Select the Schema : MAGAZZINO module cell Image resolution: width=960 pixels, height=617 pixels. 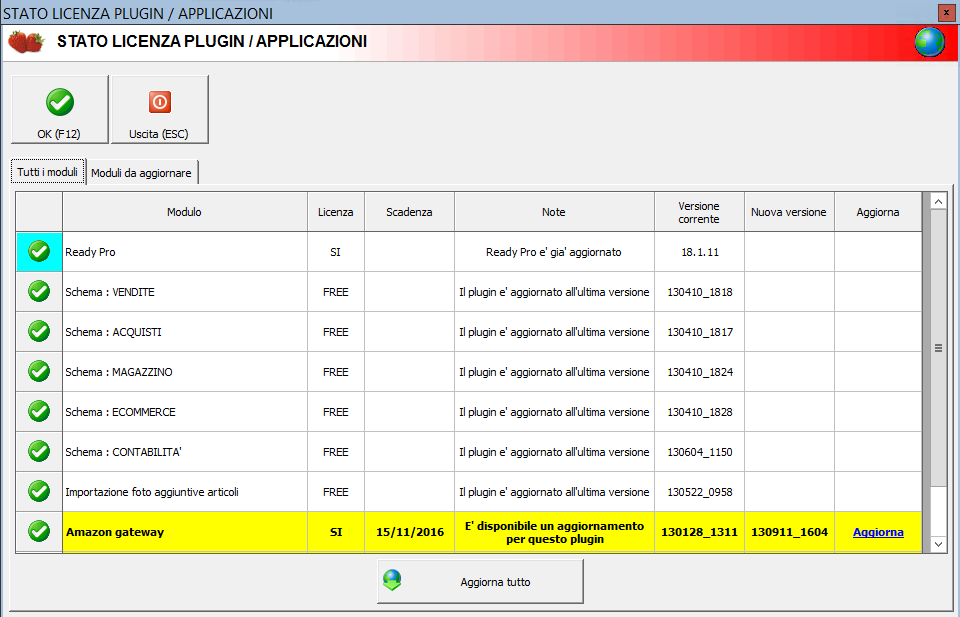(x=185, y=372)
